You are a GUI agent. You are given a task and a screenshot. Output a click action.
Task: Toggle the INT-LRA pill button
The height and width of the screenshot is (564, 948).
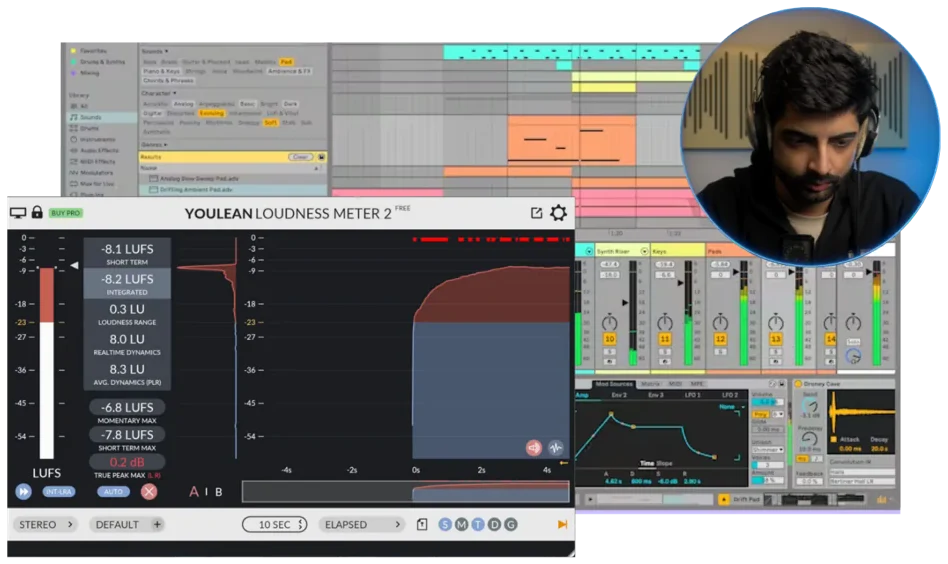click(x=59, y=491)
